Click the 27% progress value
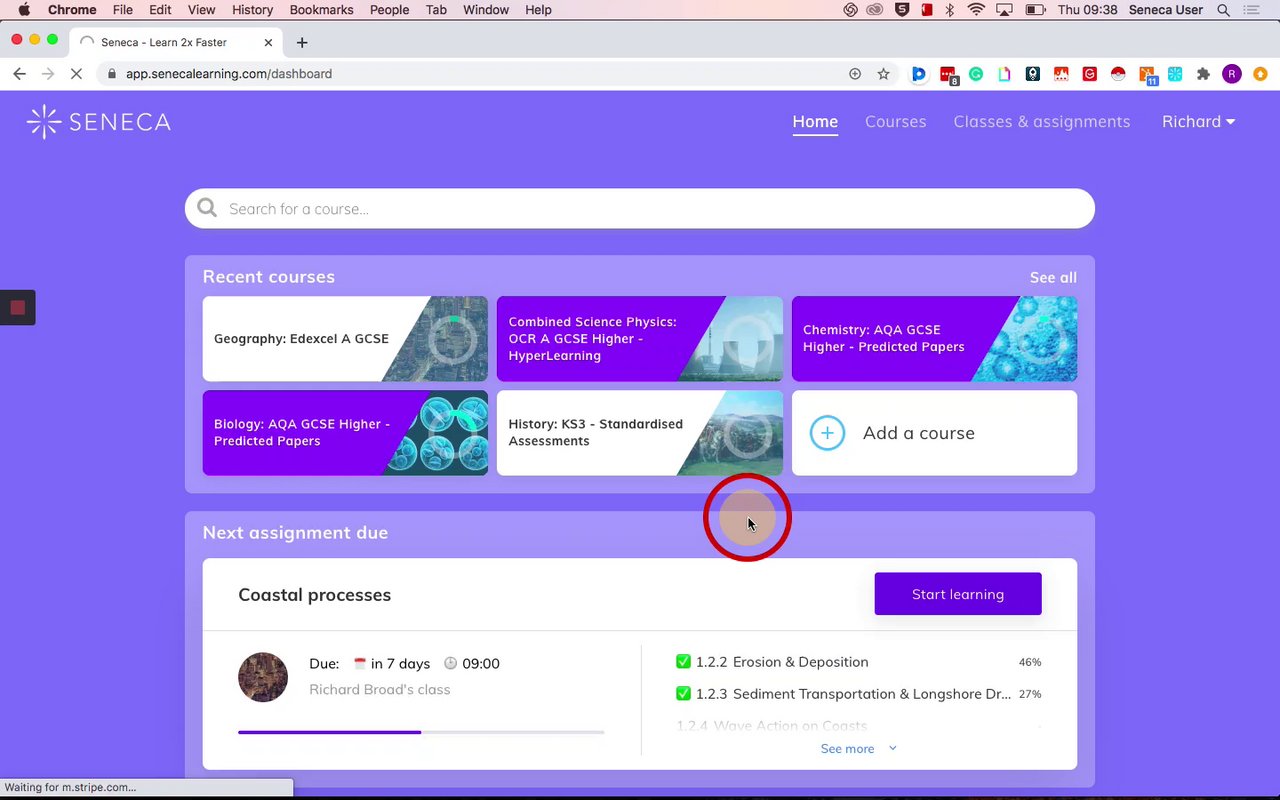The width and height of the screenshot is (1280, 800). click(1030, 694)
